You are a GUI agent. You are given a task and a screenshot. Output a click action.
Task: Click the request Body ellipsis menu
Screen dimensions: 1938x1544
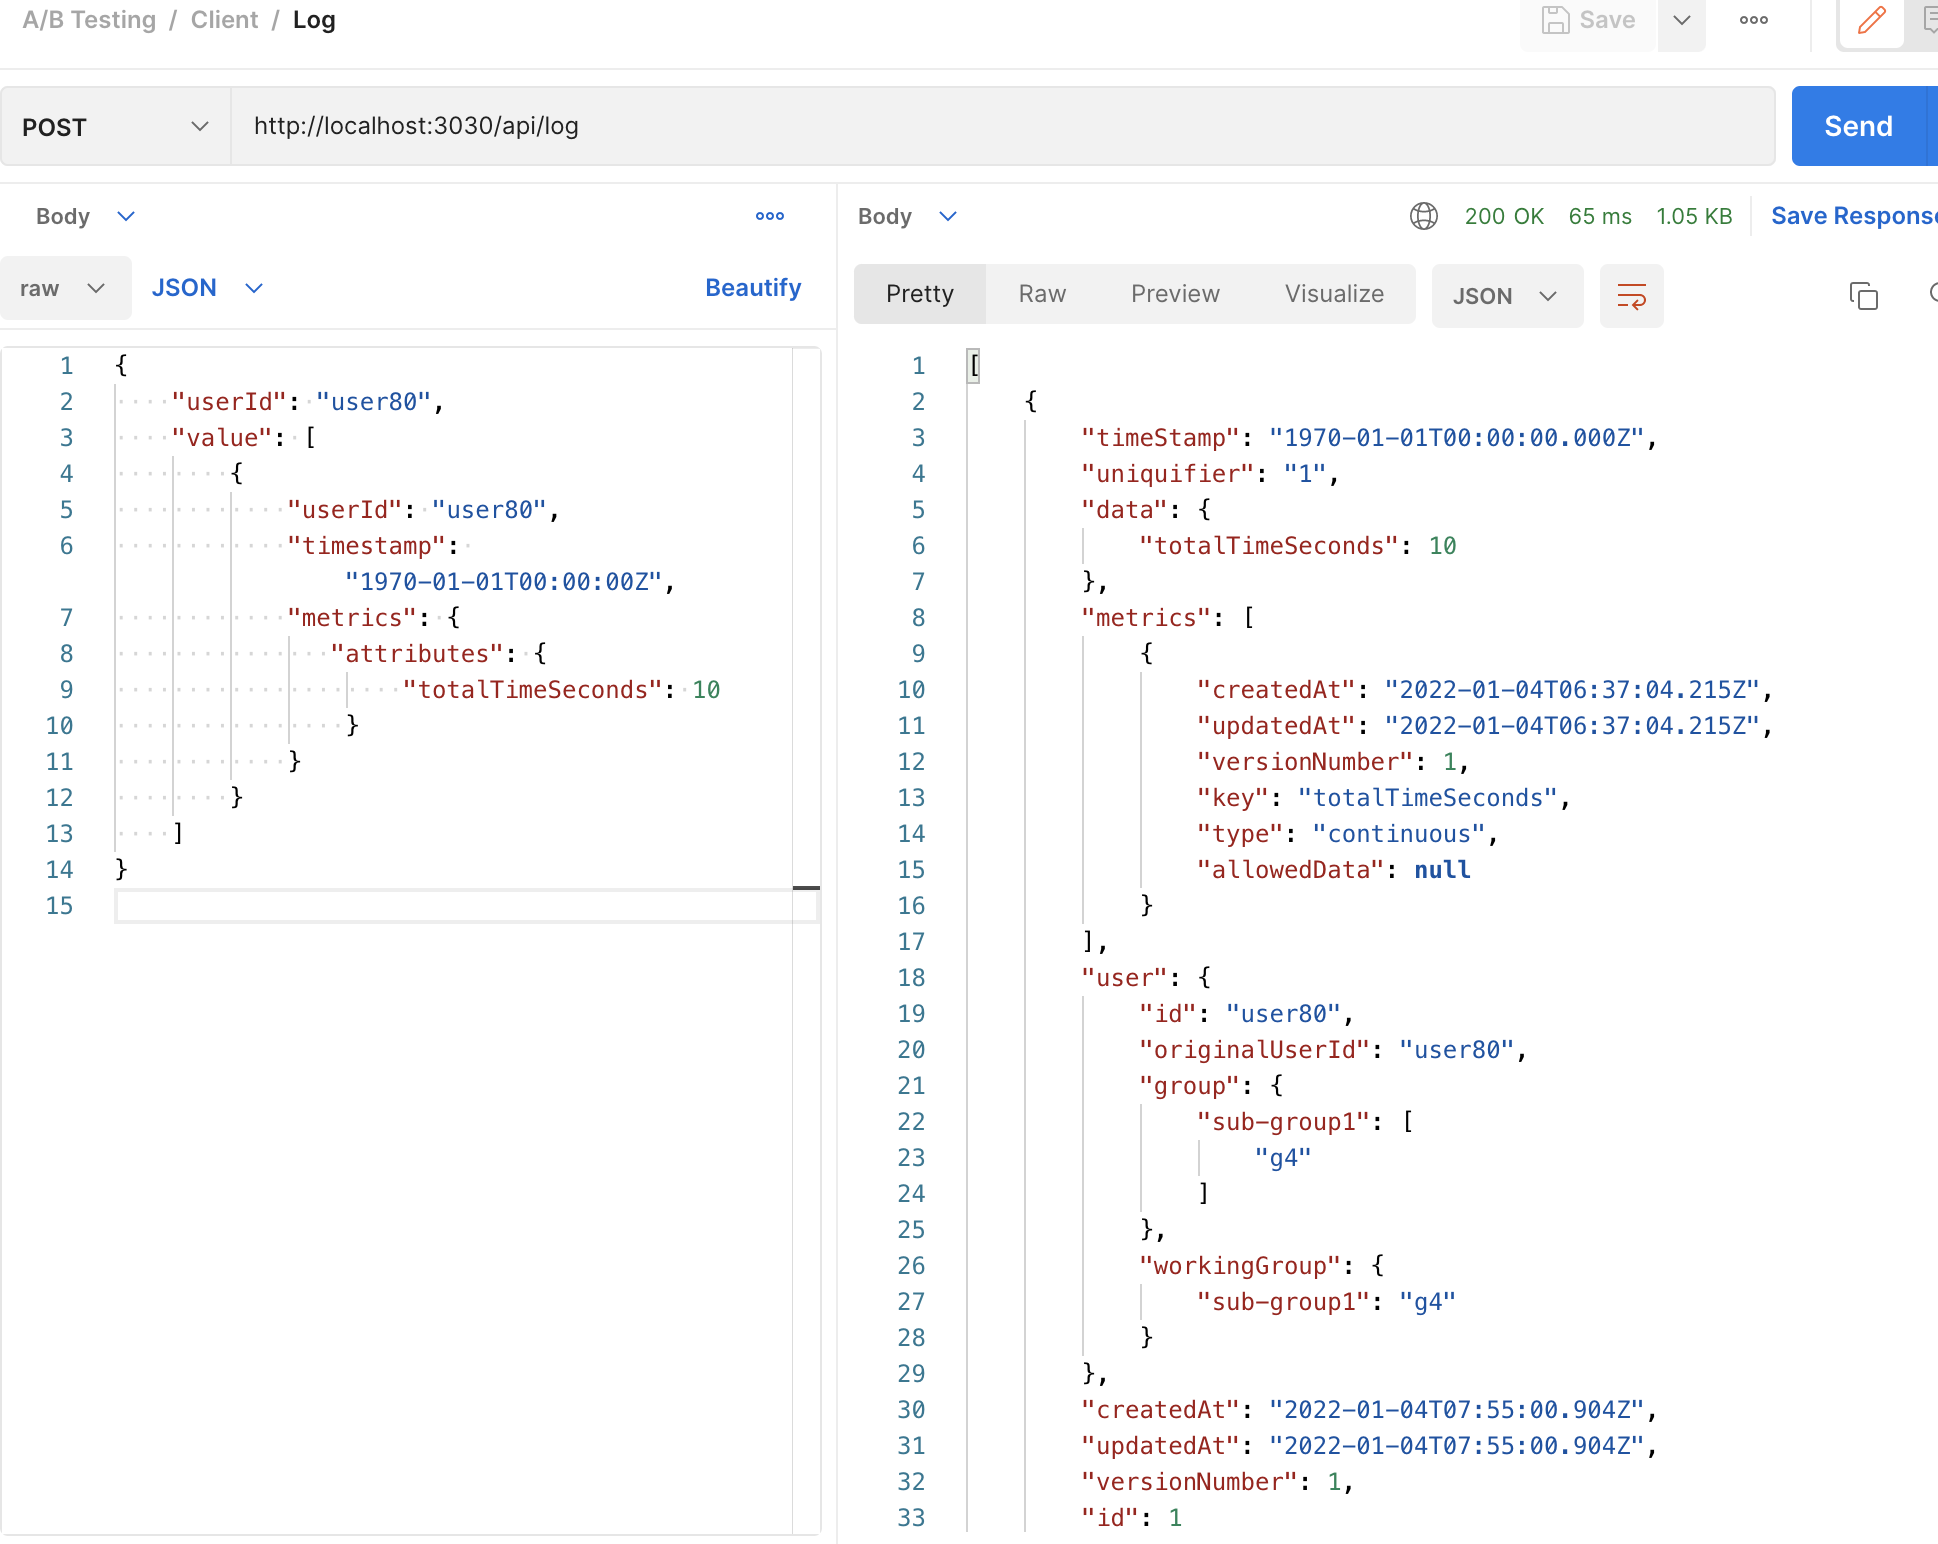(x=769, y=216)
